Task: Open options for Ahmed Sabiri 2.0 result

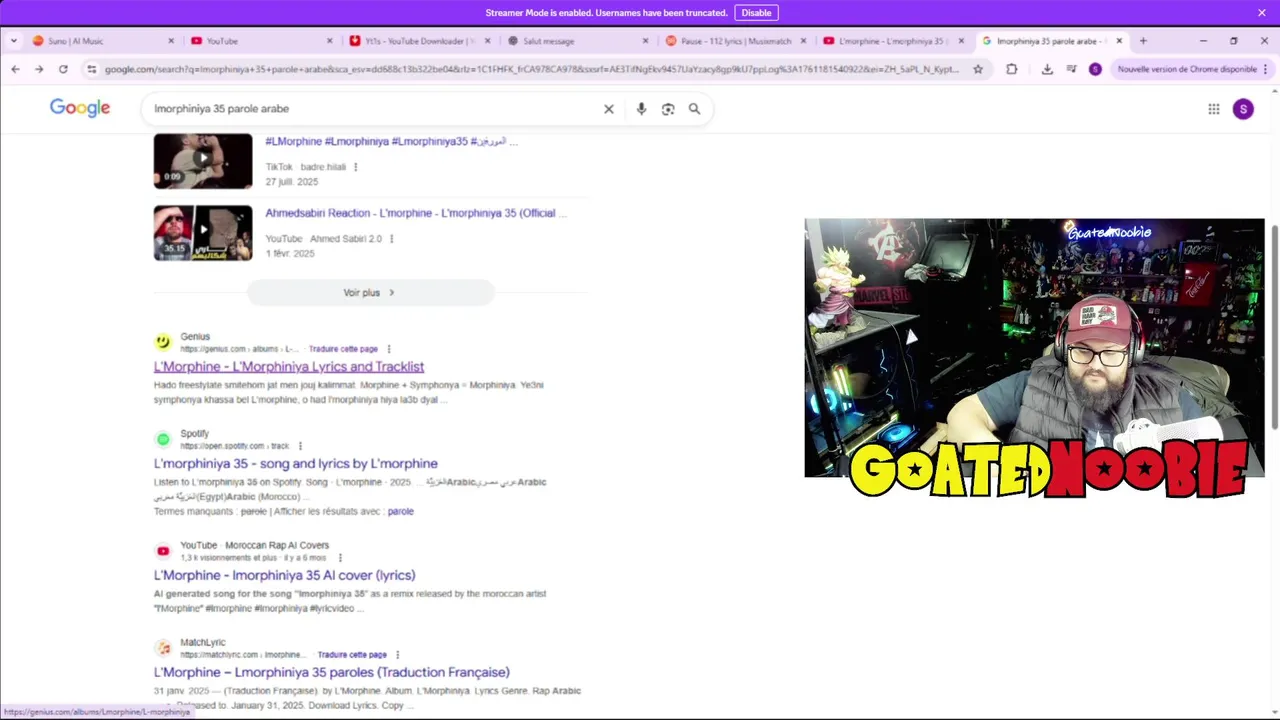Action: (391, 239)
